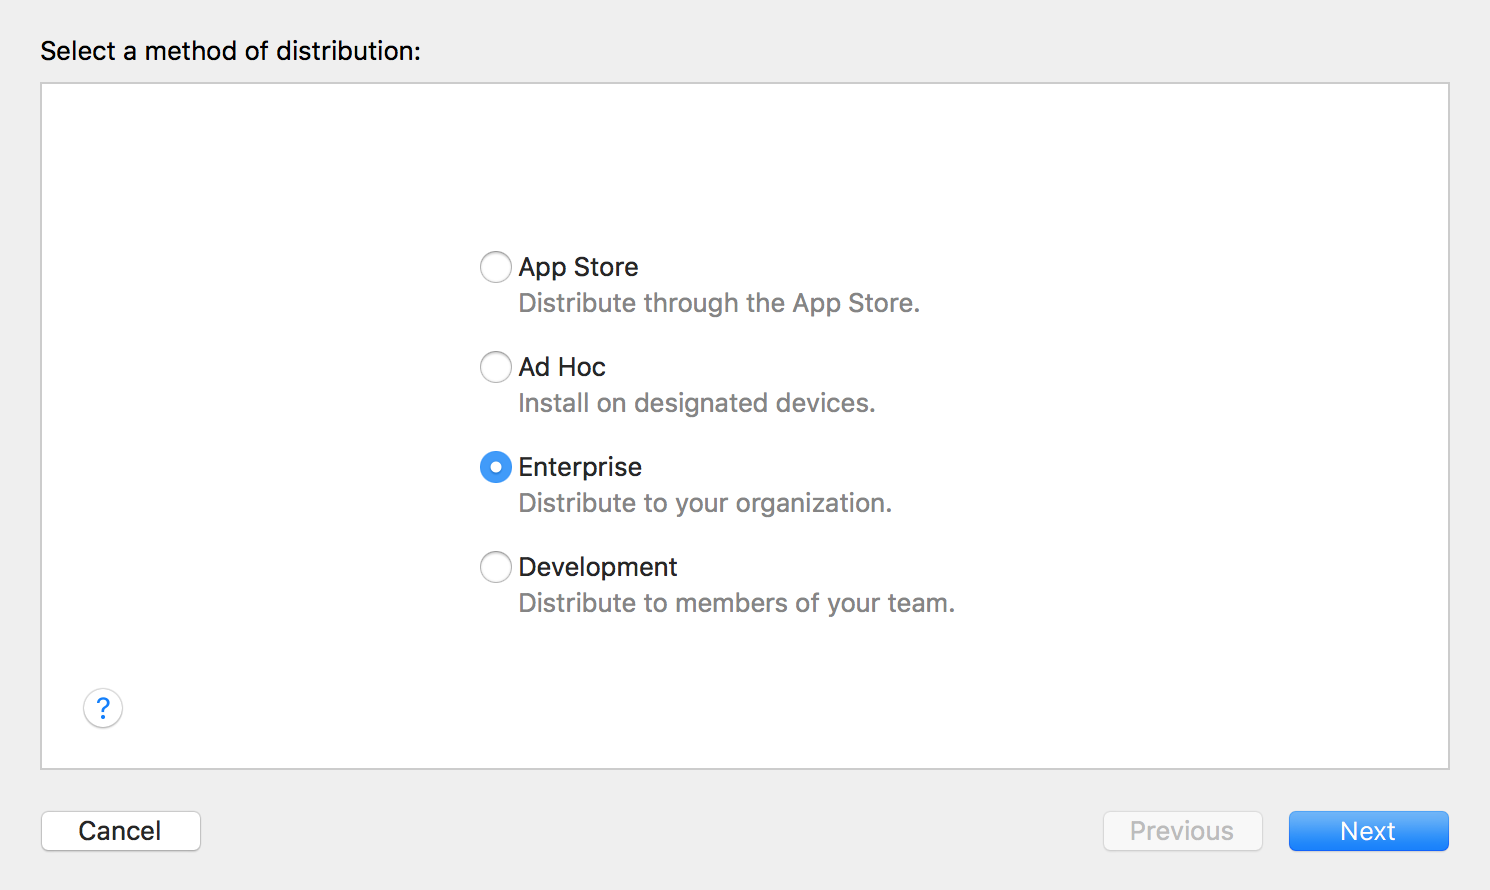Click 'Distribute through the App Store.' text
The height and width of the screenshot is (890, 1490).
click(719, 303)
